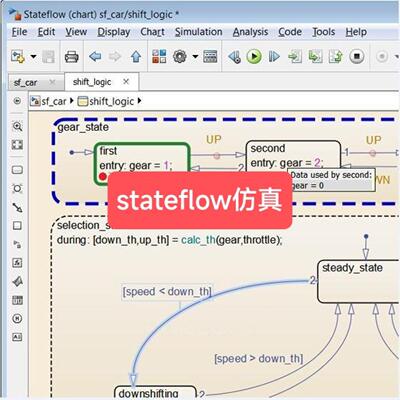
Task: Click the Step In debugger icon
Action: (x=295, y=56)
